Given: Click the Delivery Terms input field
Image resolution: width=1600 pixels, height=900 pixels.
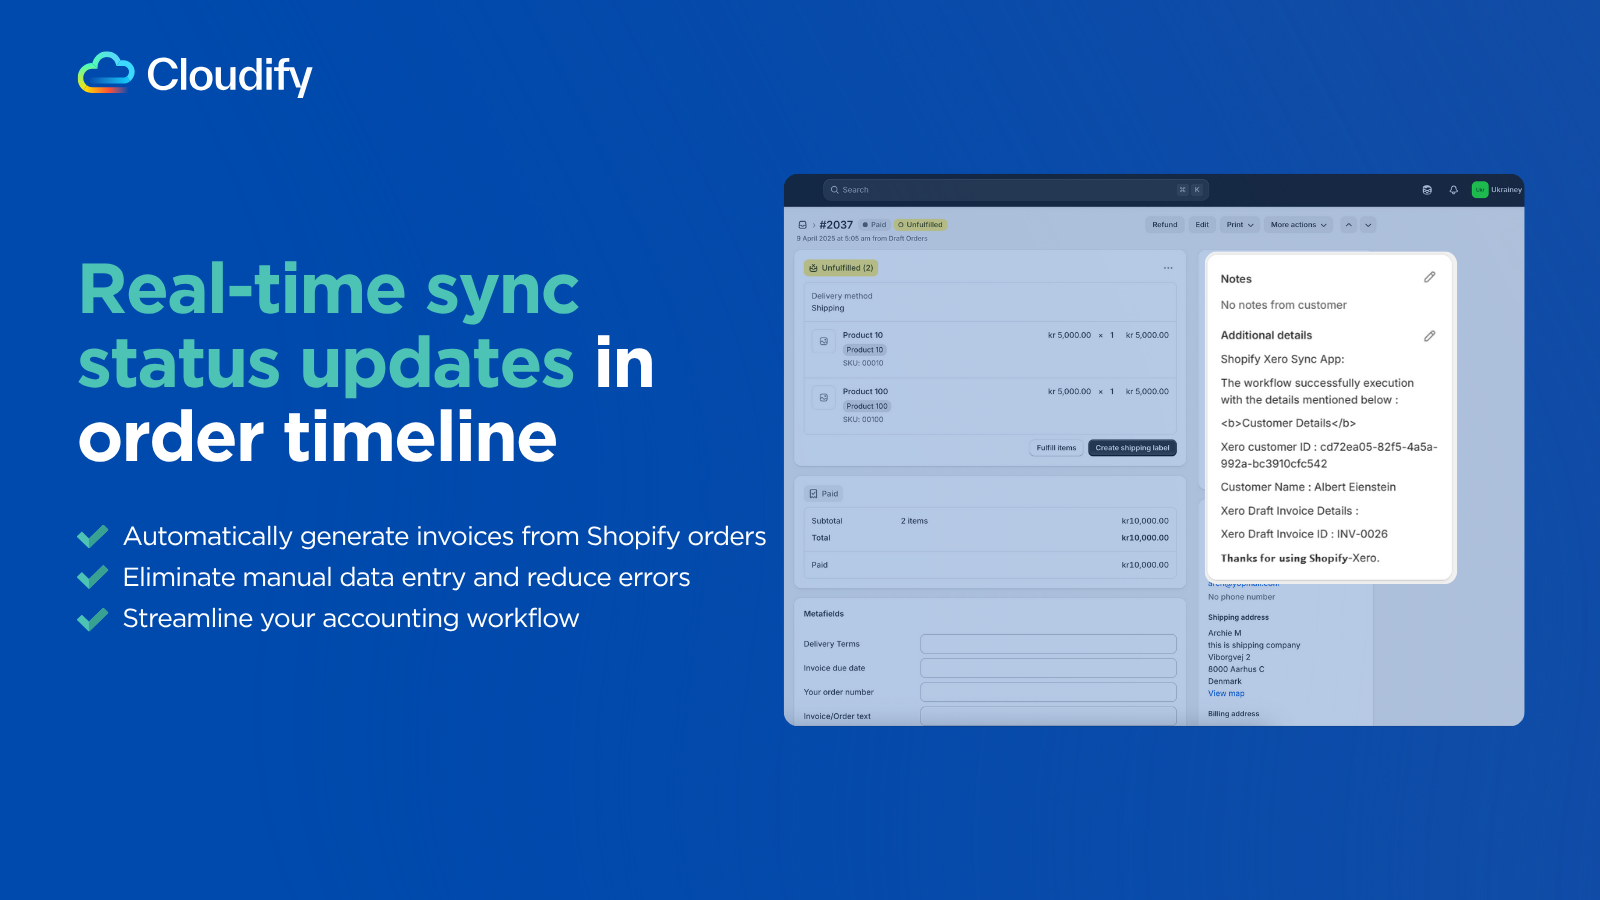Looking at the screenshot, I should tap(1048, 643).
